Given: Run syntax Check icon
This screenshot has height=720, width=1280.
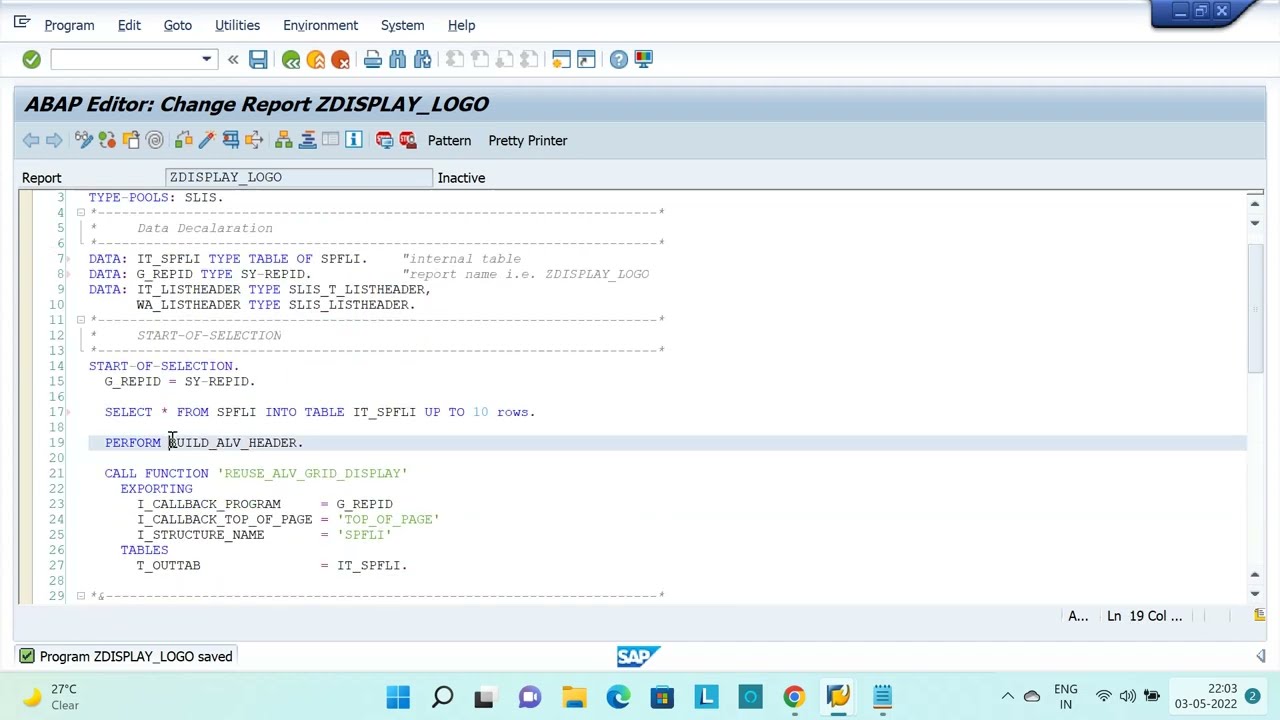Looking at the screenshot, I should [x=184, y=140].
